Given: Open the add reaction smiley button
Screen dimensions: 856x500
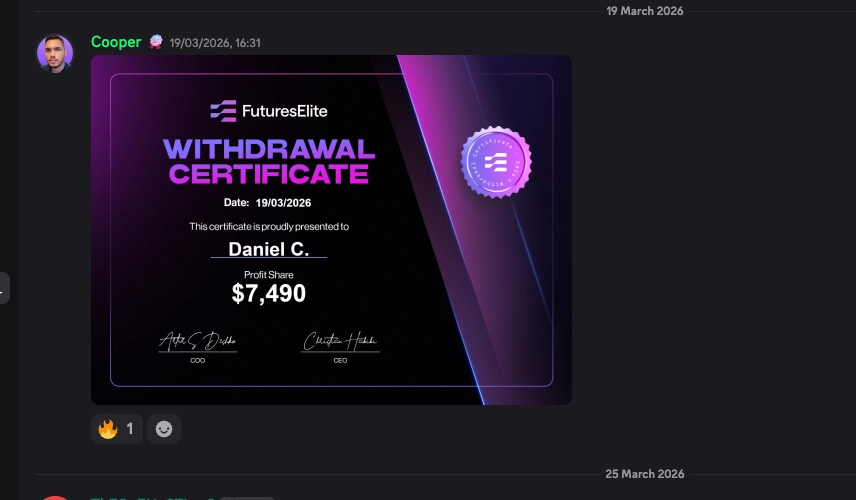Looking at the screenshot, I should [164, 429].
